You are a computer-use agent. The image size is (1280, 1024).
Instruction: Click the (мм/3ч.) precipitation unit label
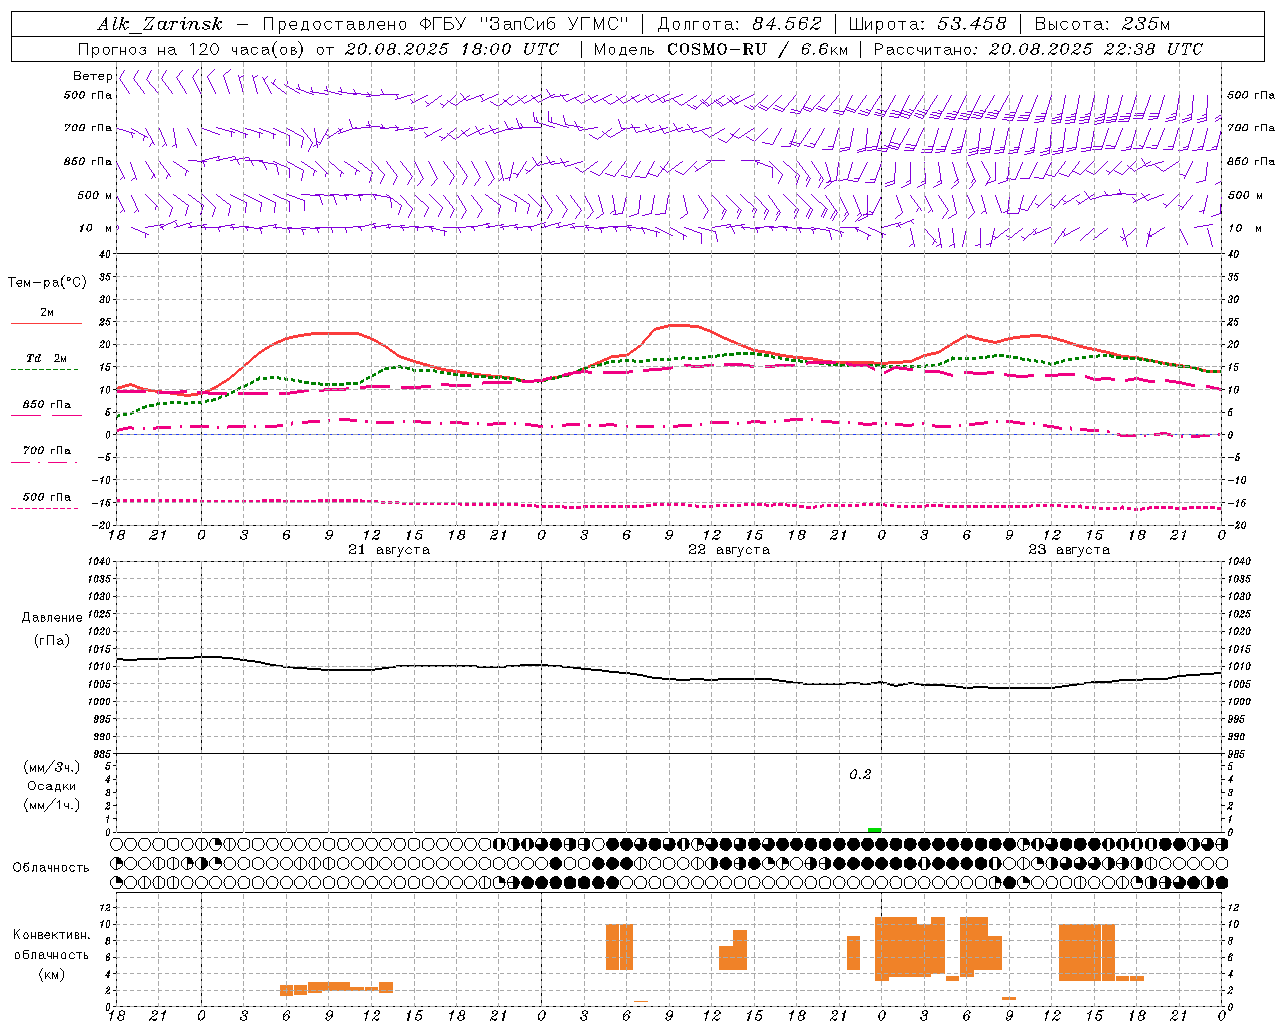click(x=52, y=767)
